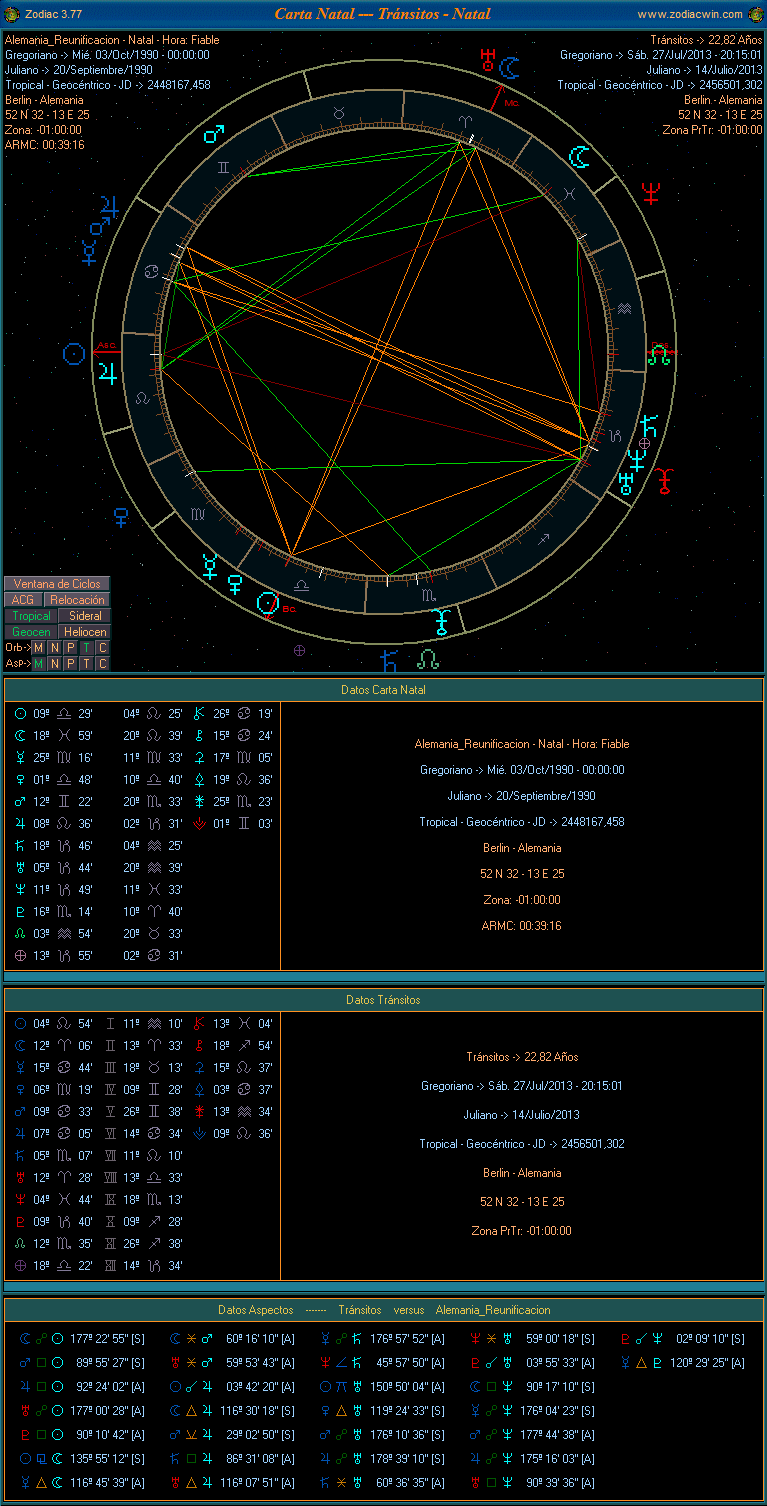
Task: Open Ventana de Ciclos
Action: 57,584
